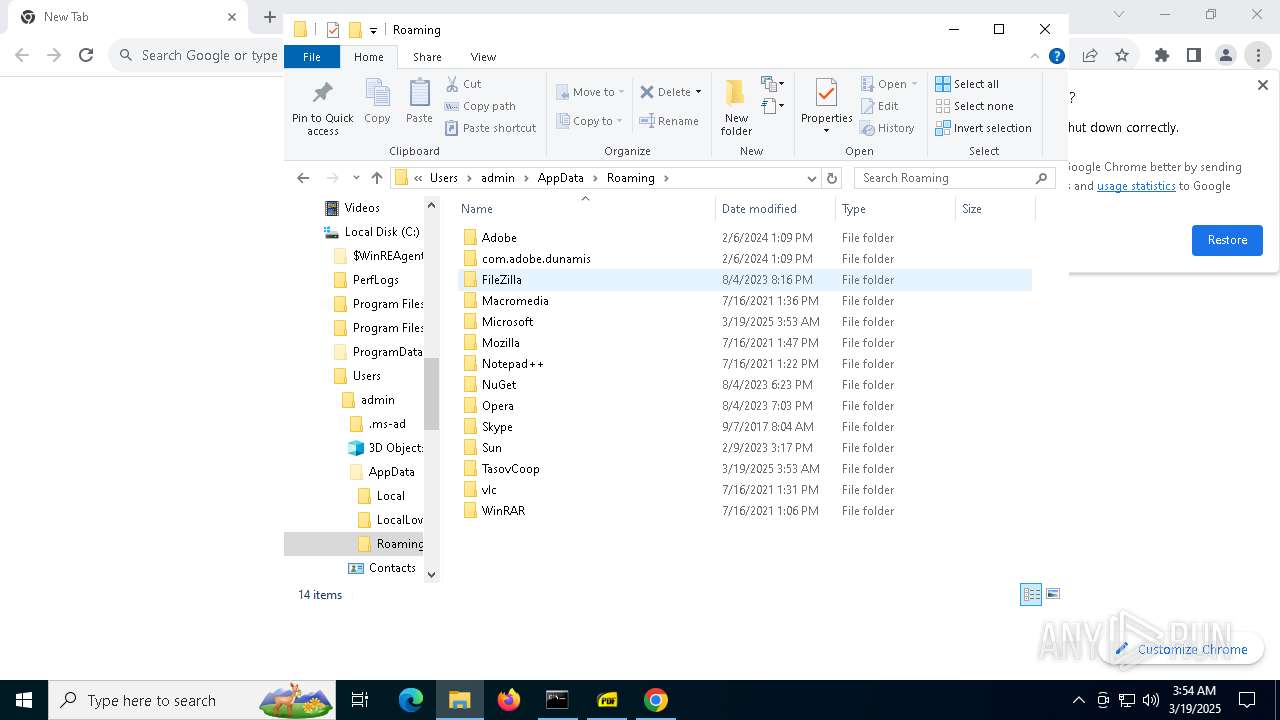The height and width of the screenshot is (720, 1280).
Task: Open Windows Start menu
Action: click(x=24, y=700)
